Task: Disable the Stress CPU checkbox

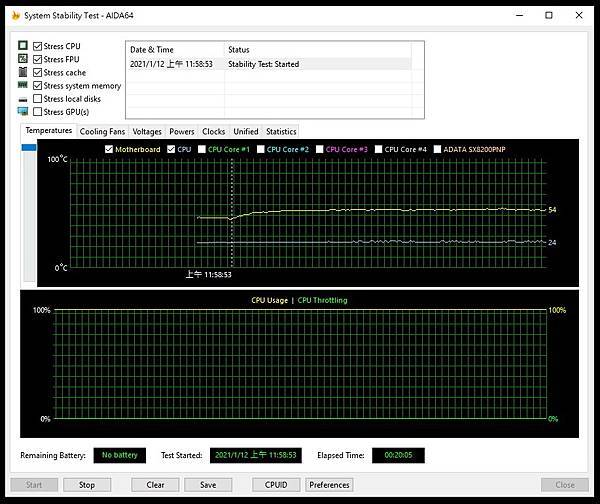Action: [38, 46]
